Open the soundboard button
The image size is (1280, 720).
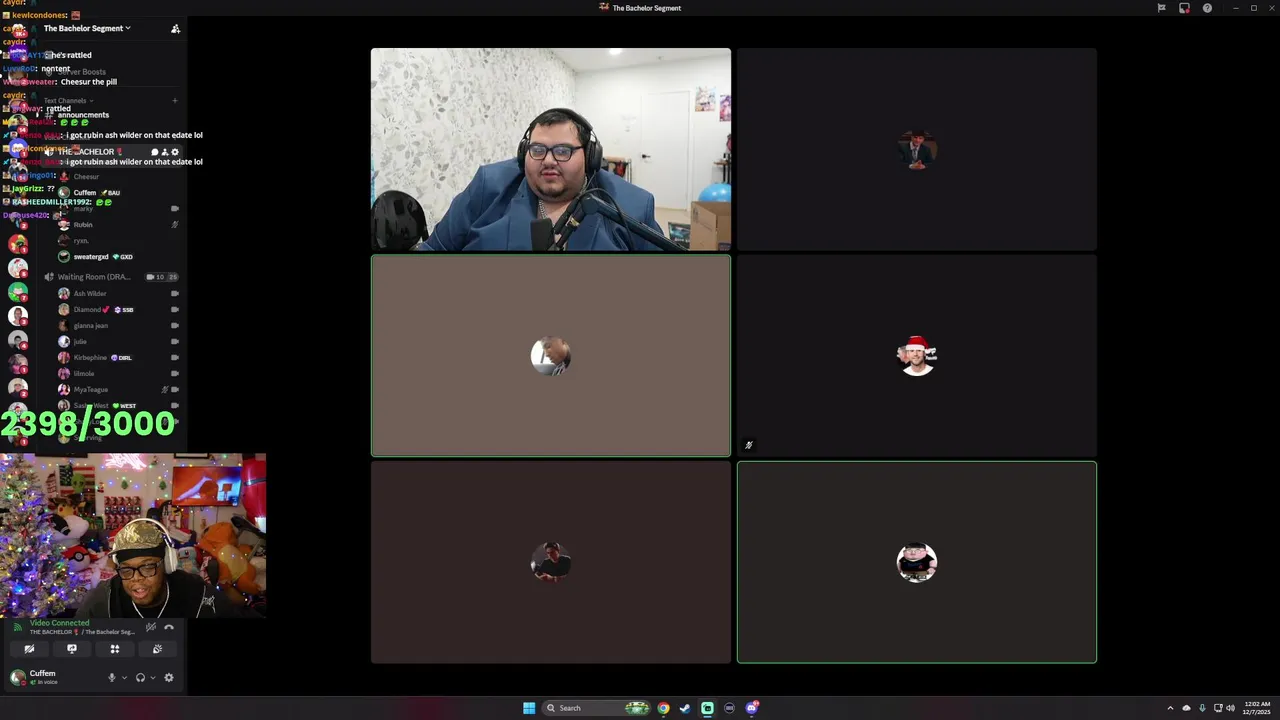157,649
